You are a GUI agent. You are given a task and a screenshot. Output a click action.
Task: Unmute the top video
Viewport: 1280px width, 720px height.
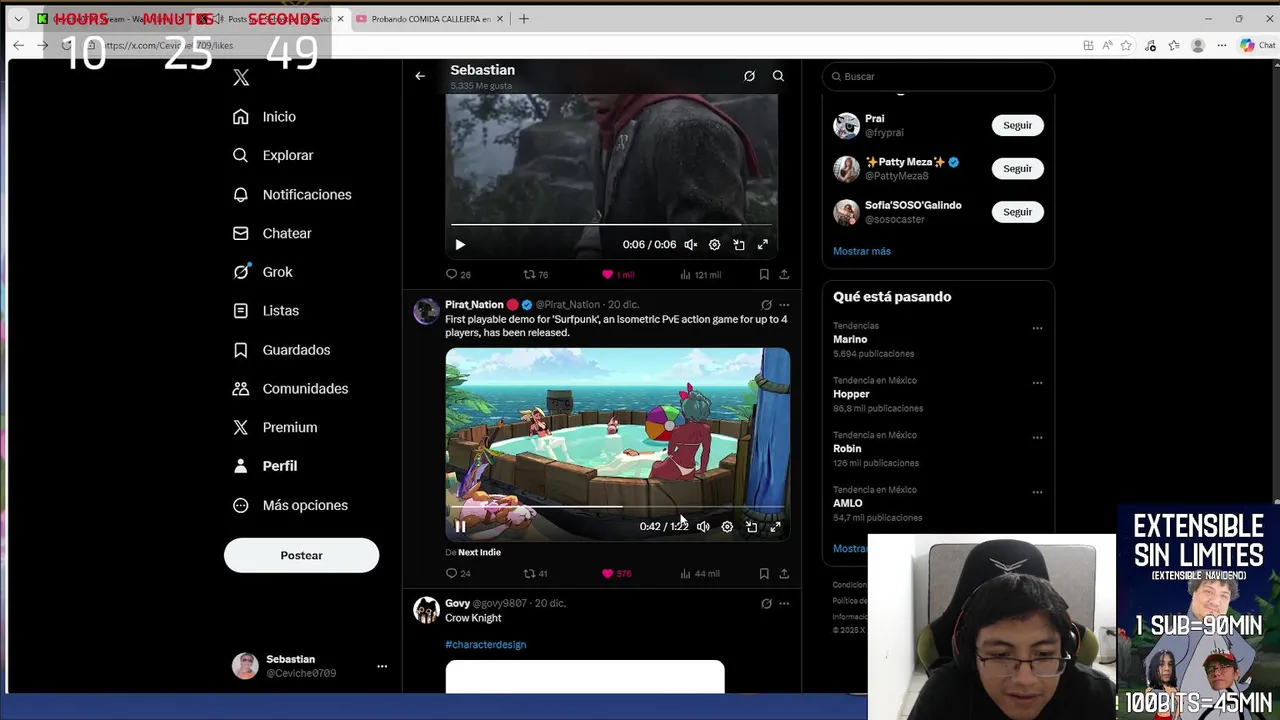coord(690,244)
